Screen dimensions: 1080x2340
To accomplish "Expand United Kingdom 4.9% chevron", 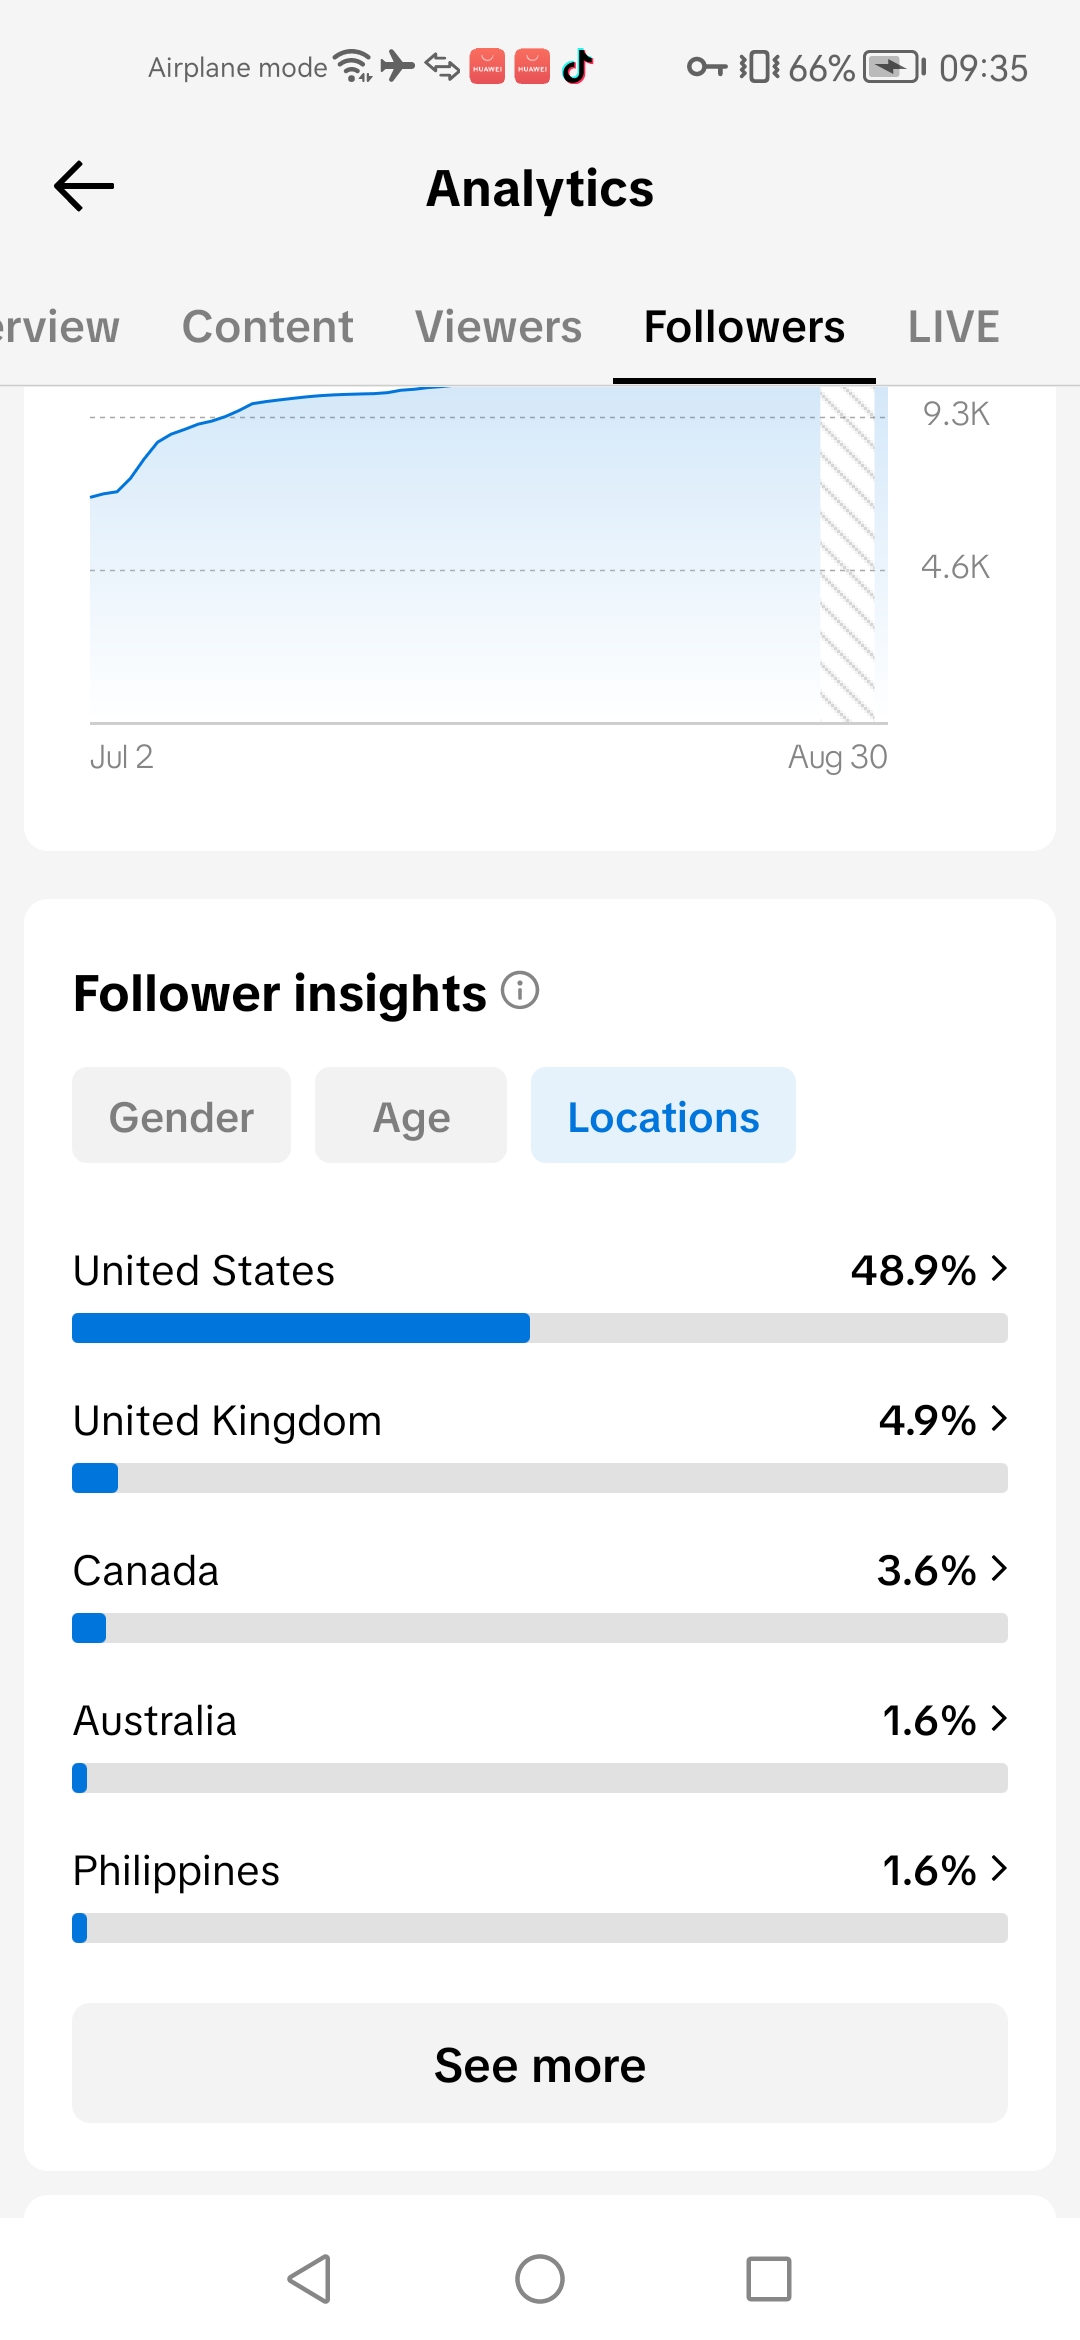I will pyautogui.click(x=998, y=1419).
